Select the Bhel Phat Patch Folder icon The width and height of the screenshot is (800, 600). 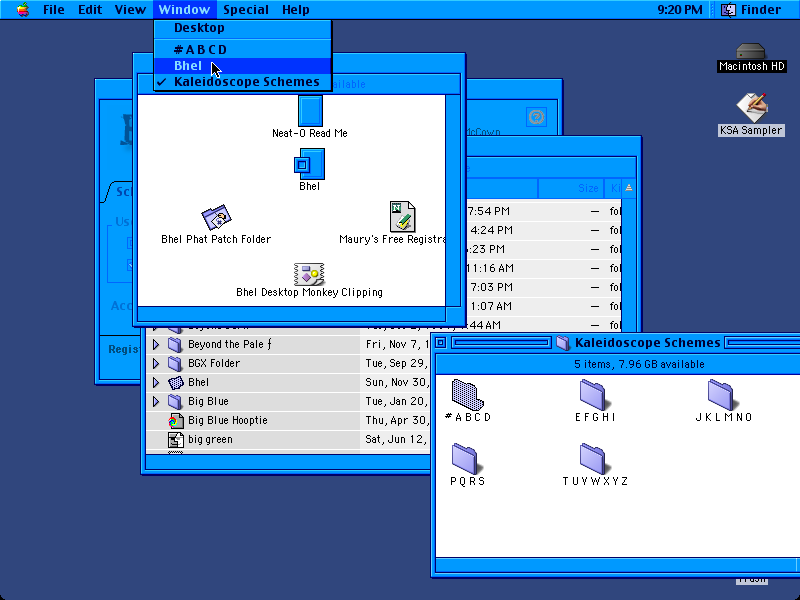pos(216,217)
